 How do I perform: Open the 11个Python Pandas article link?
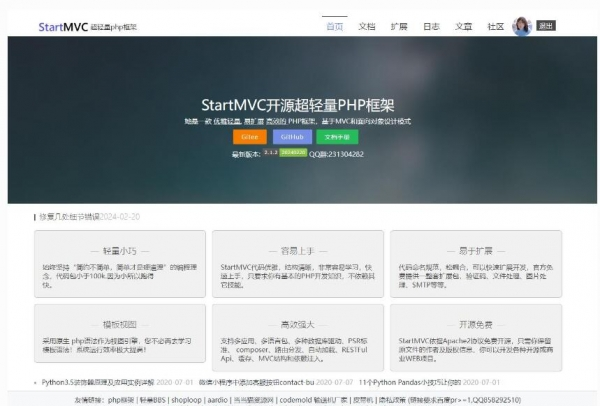tap(410, 382)
